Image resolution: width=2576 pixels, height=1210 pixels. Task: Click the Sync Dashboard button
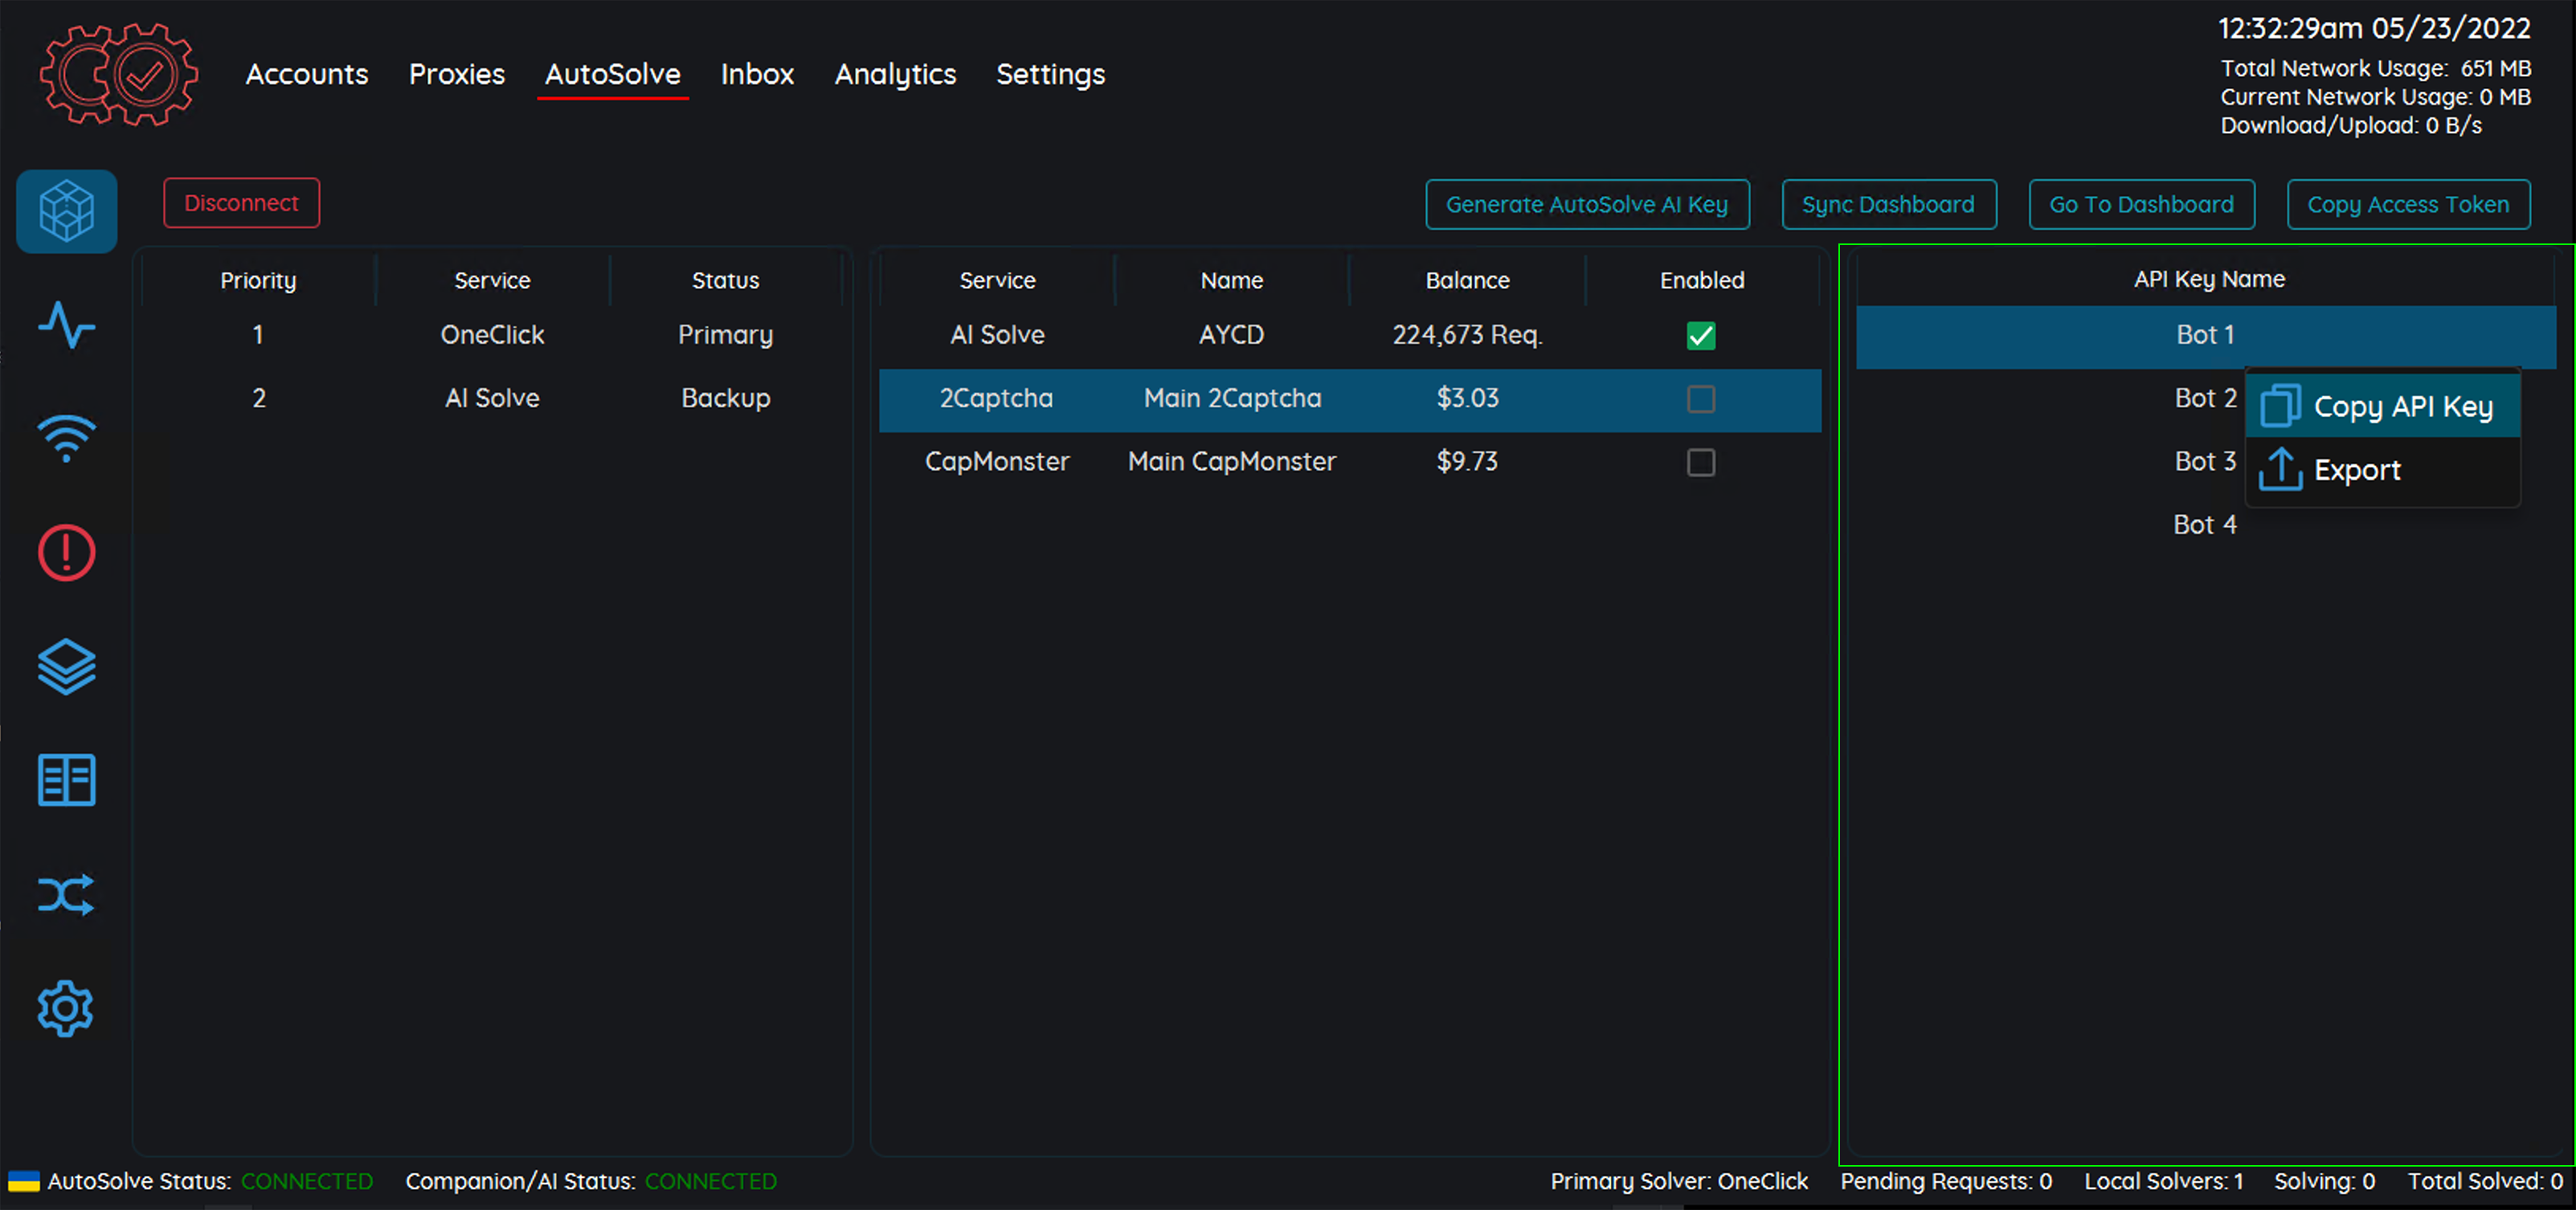(x=1889, y=204)
